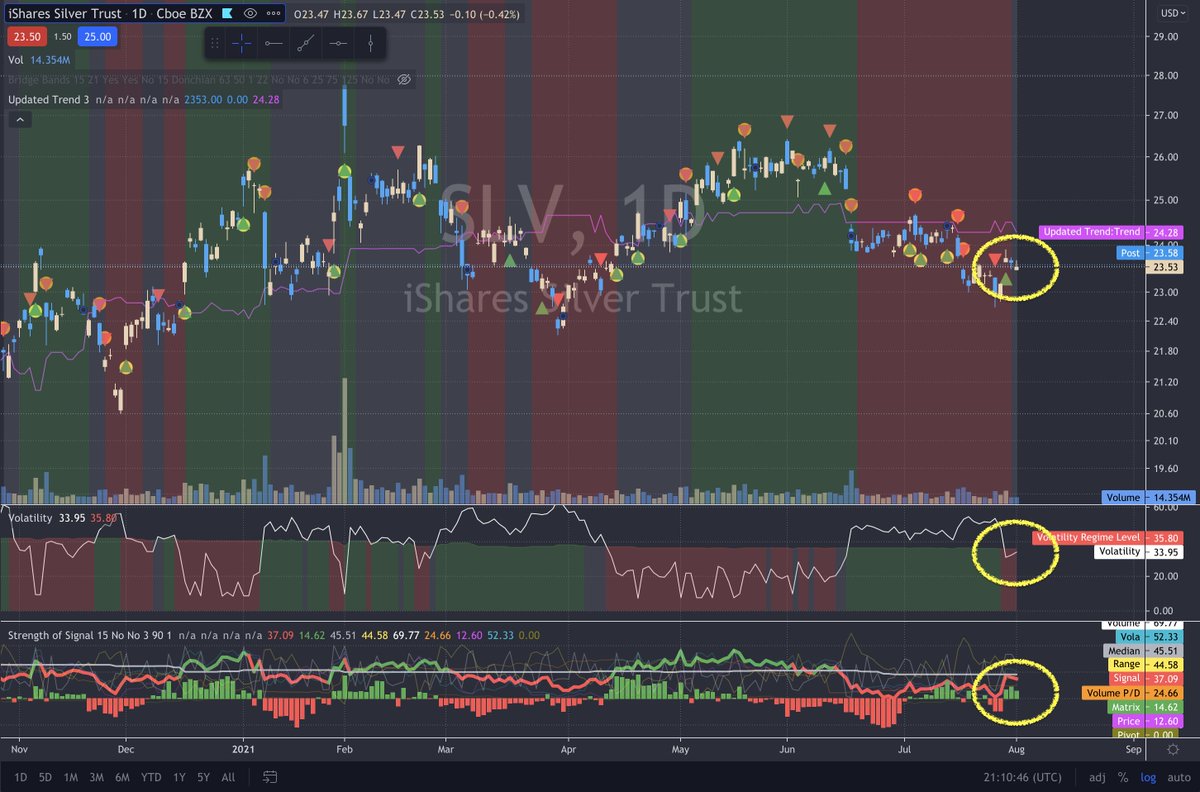Select the 5D time range
The width and height of the screenshot is (1200, 792).
47,776
